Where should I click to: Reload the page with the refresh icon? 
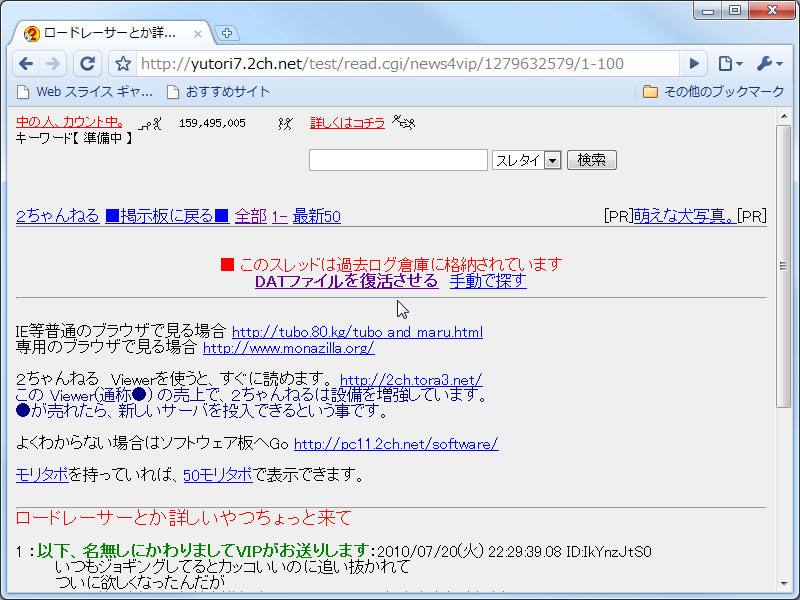point(87,61)
